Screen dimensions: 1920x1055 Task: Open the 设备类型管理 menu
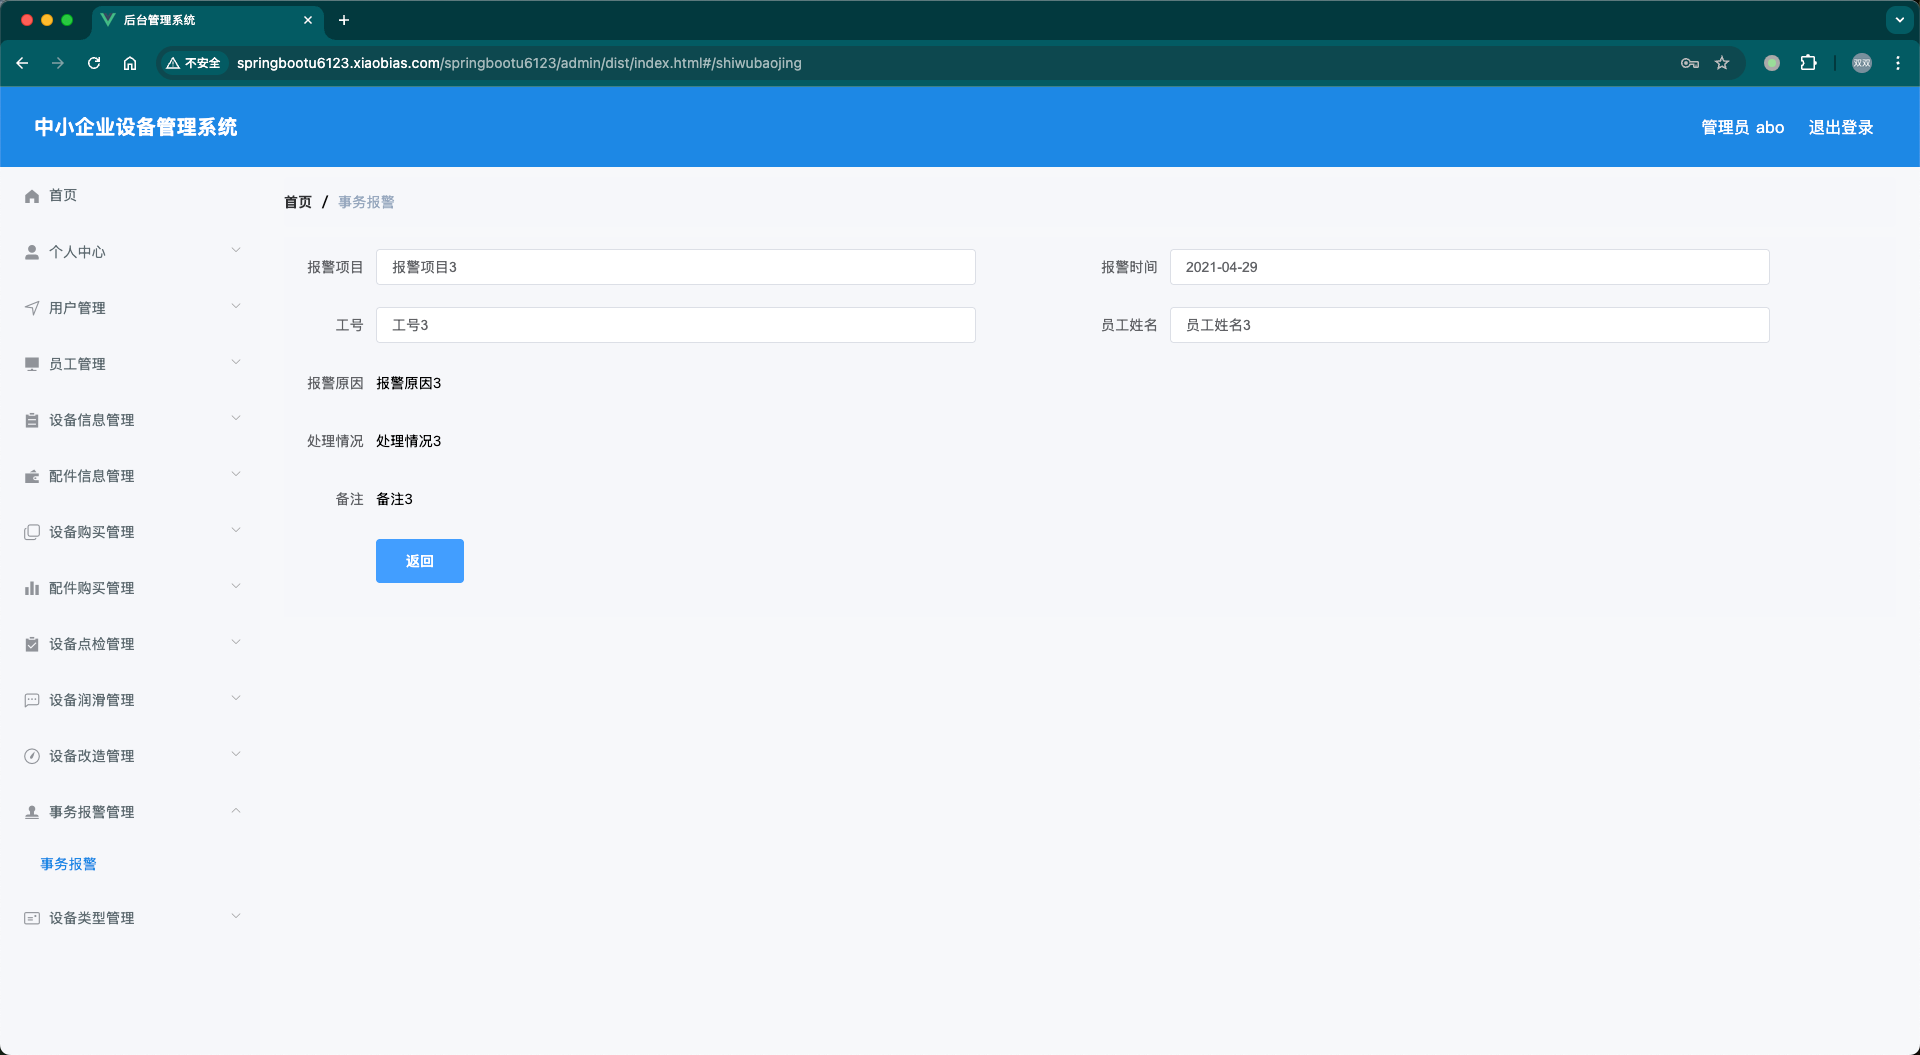(x=130, y=918)
